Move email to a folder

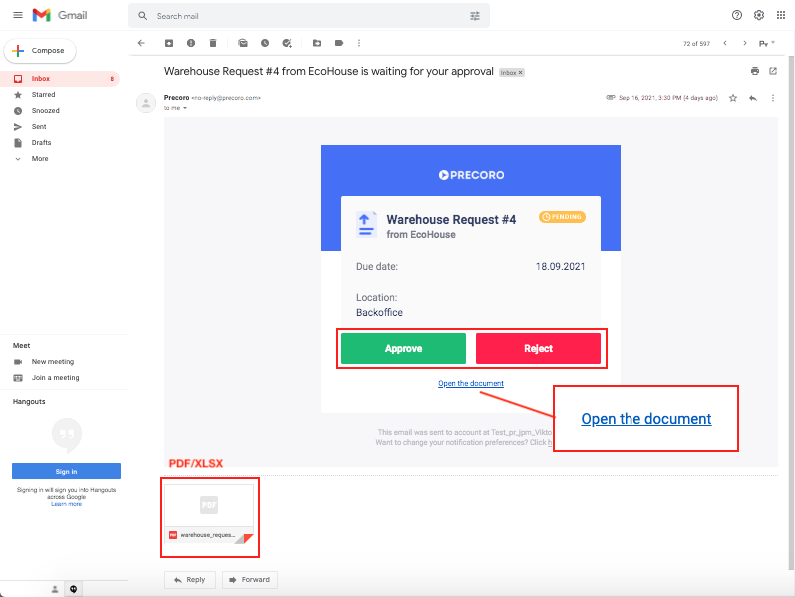(317, 43)
